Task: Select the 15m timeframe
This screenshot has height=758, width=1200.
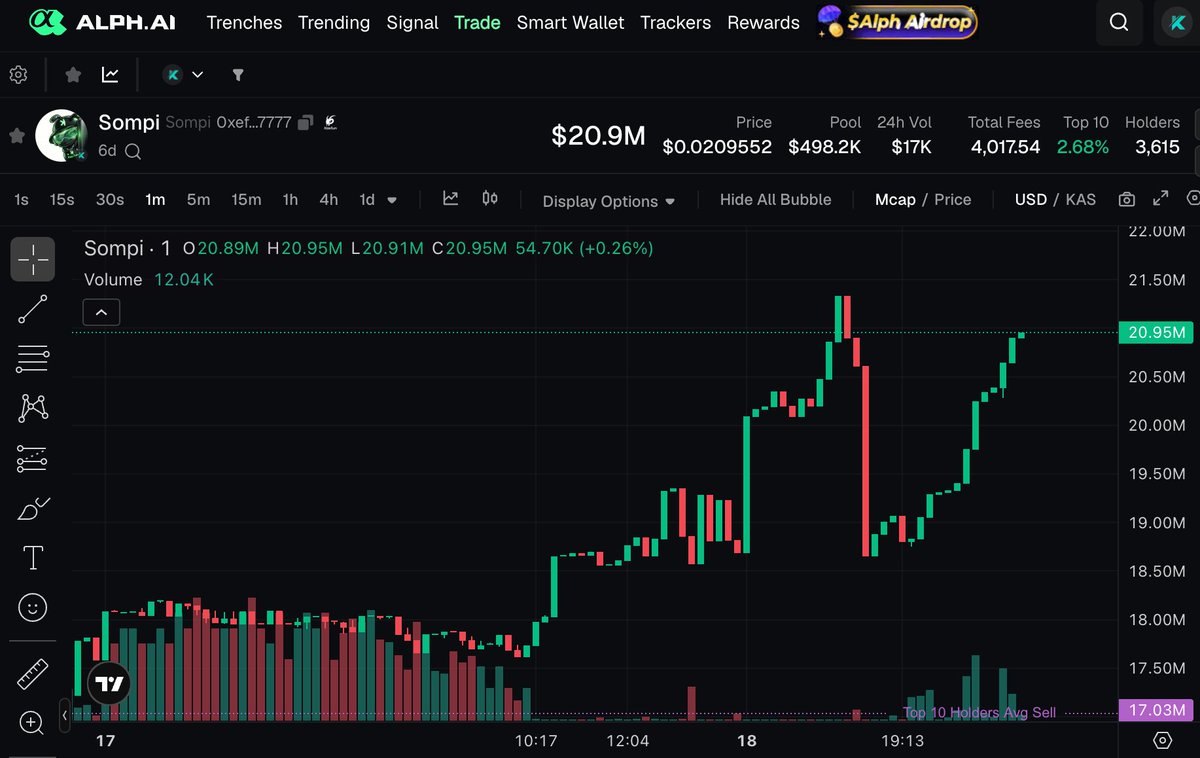Action: coord(246,200)
